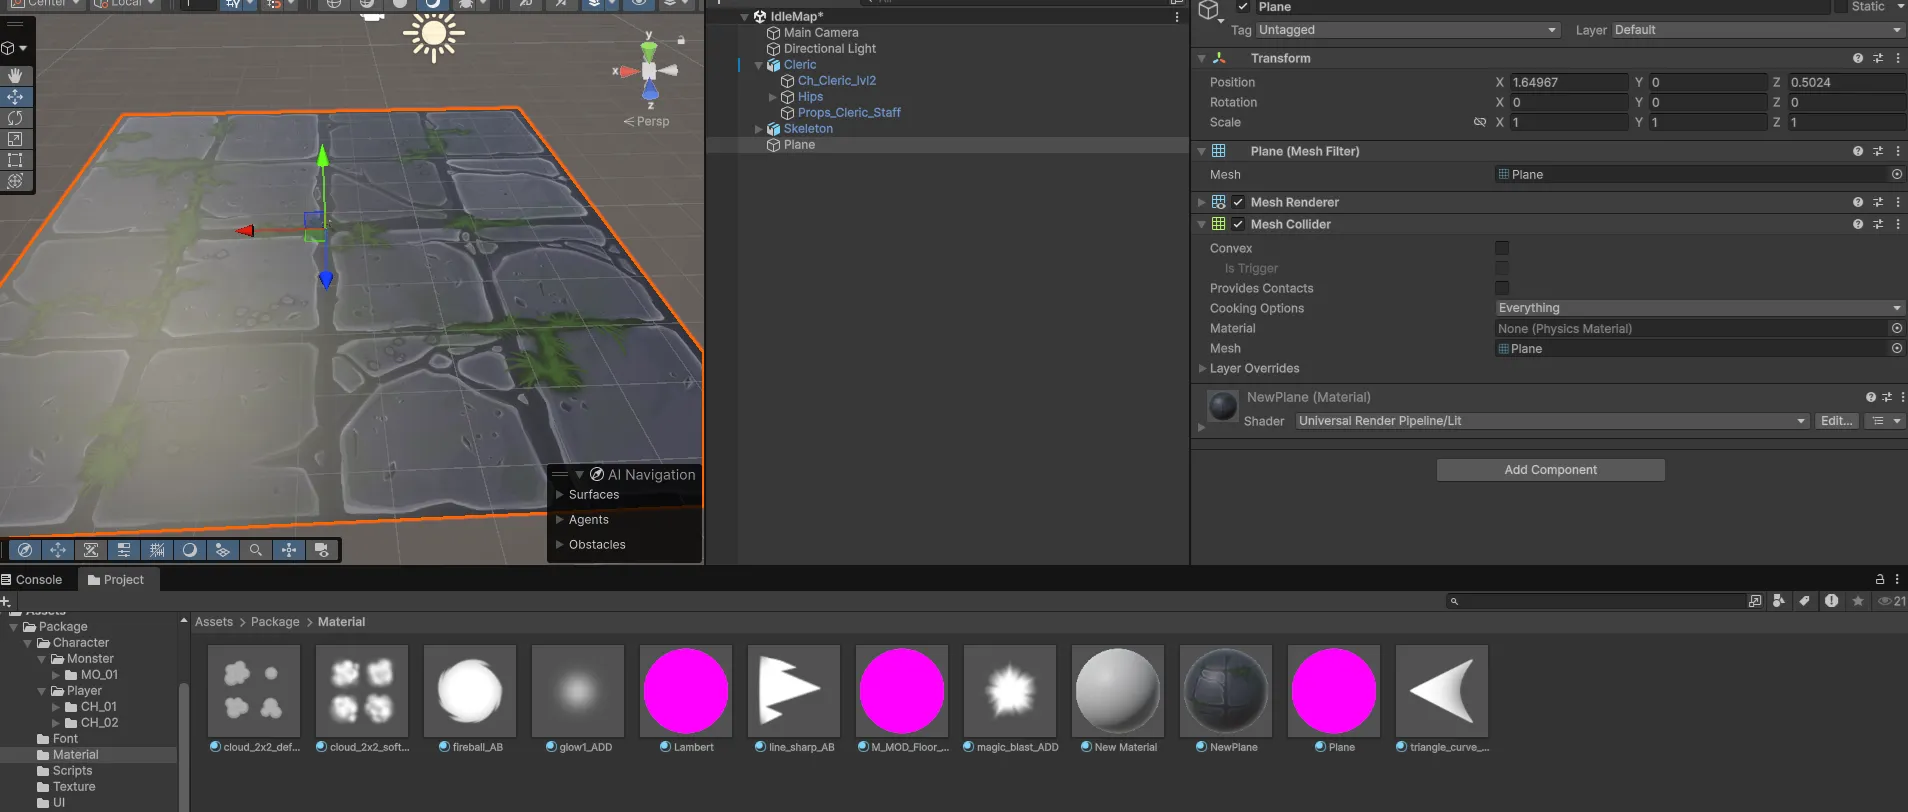Open Transform component help icon
This screenshot has height=812, width=1908.
tap(1857, 58)
